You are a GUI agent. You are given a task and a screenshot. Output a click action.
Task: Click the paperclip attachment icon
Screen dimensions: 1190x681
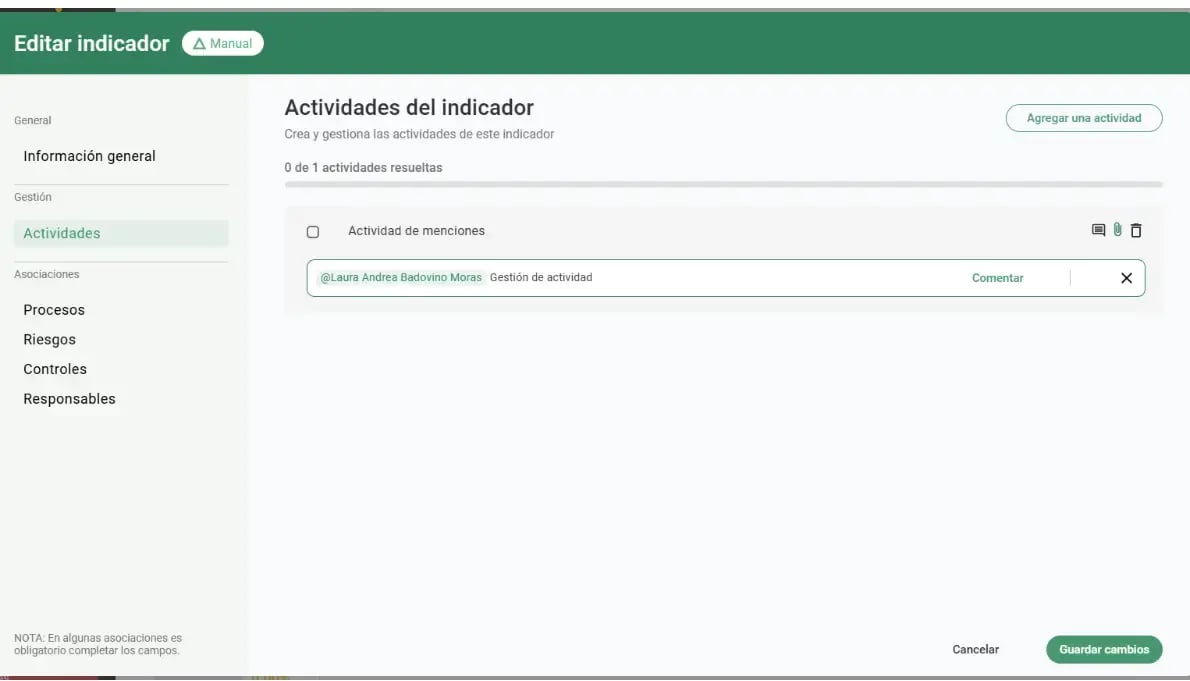click(1117, 231)
